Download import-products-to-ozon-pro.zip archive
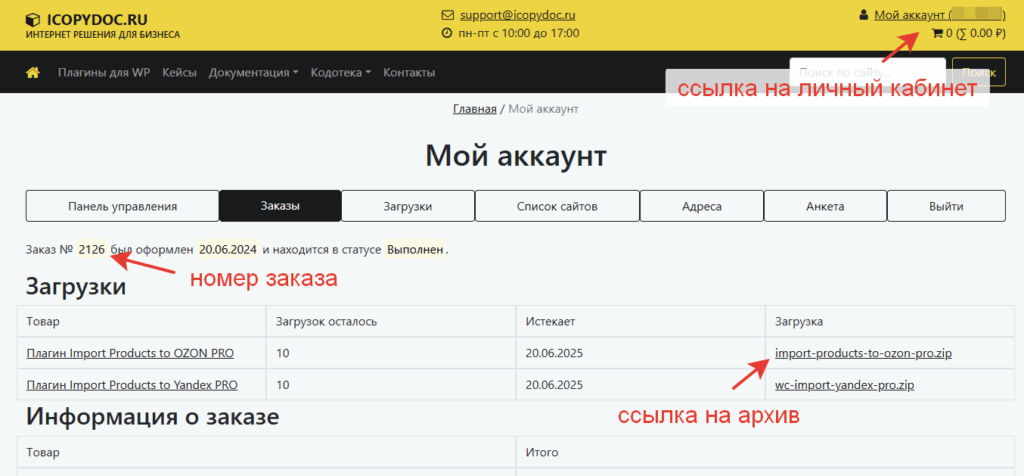The image size is (1024, 476). click(849, 353)
